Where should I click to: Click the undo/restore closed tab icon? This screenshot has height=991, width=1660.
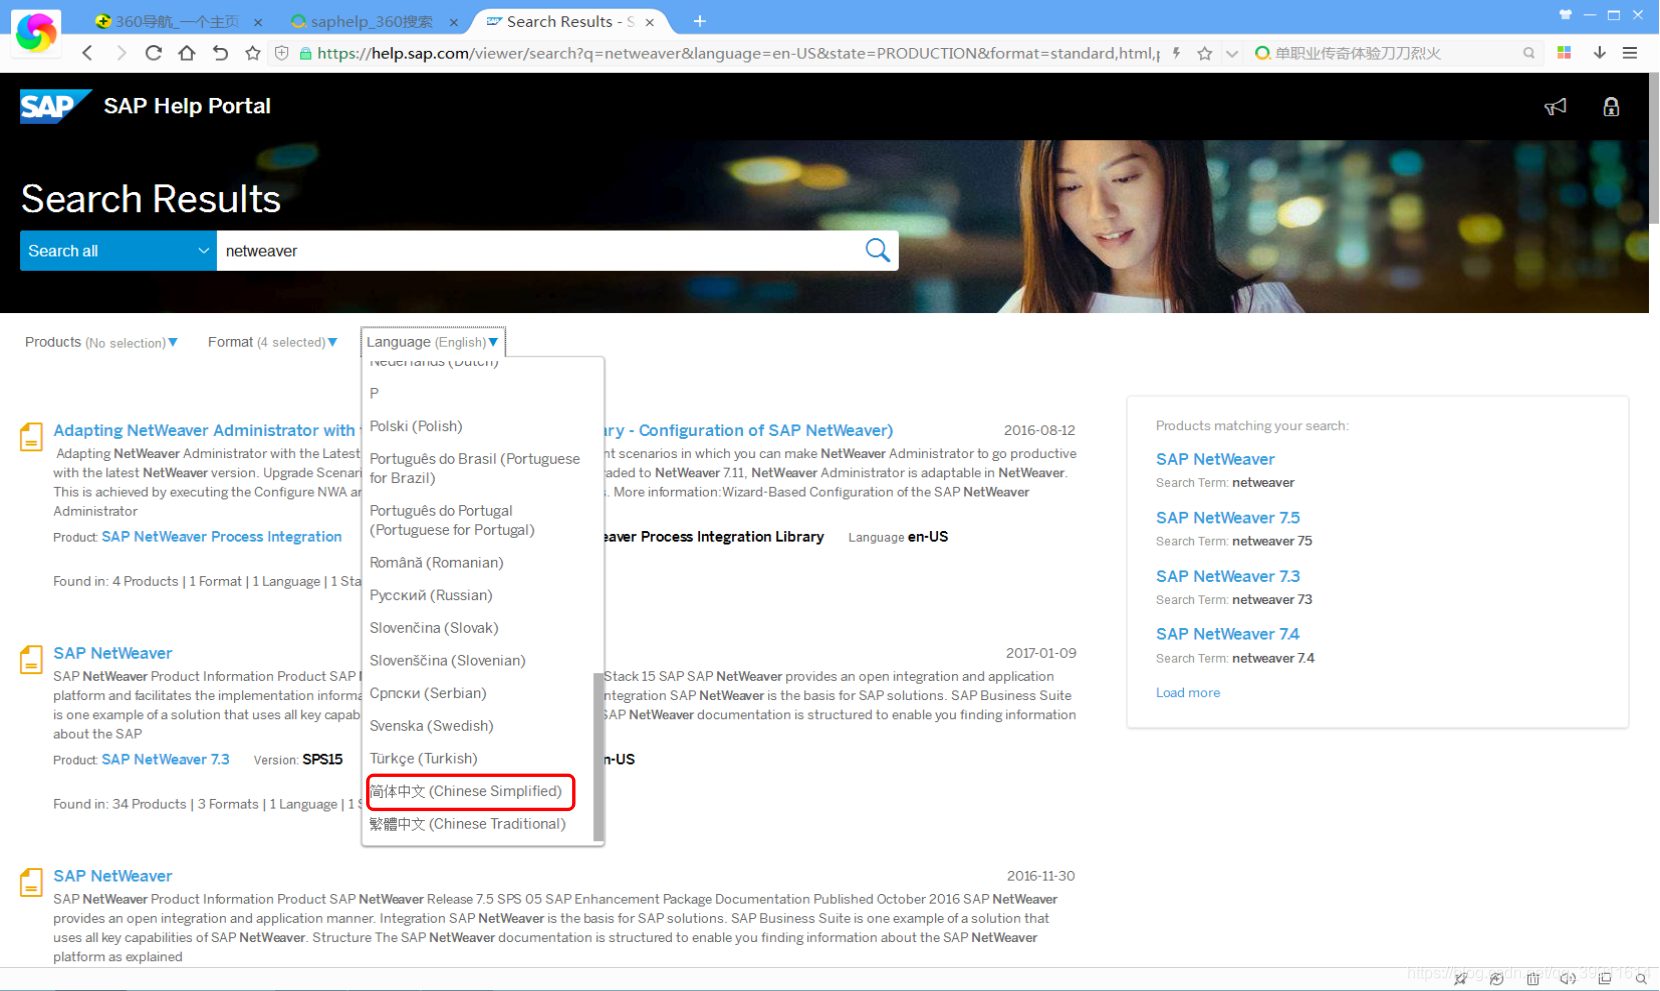220,53
